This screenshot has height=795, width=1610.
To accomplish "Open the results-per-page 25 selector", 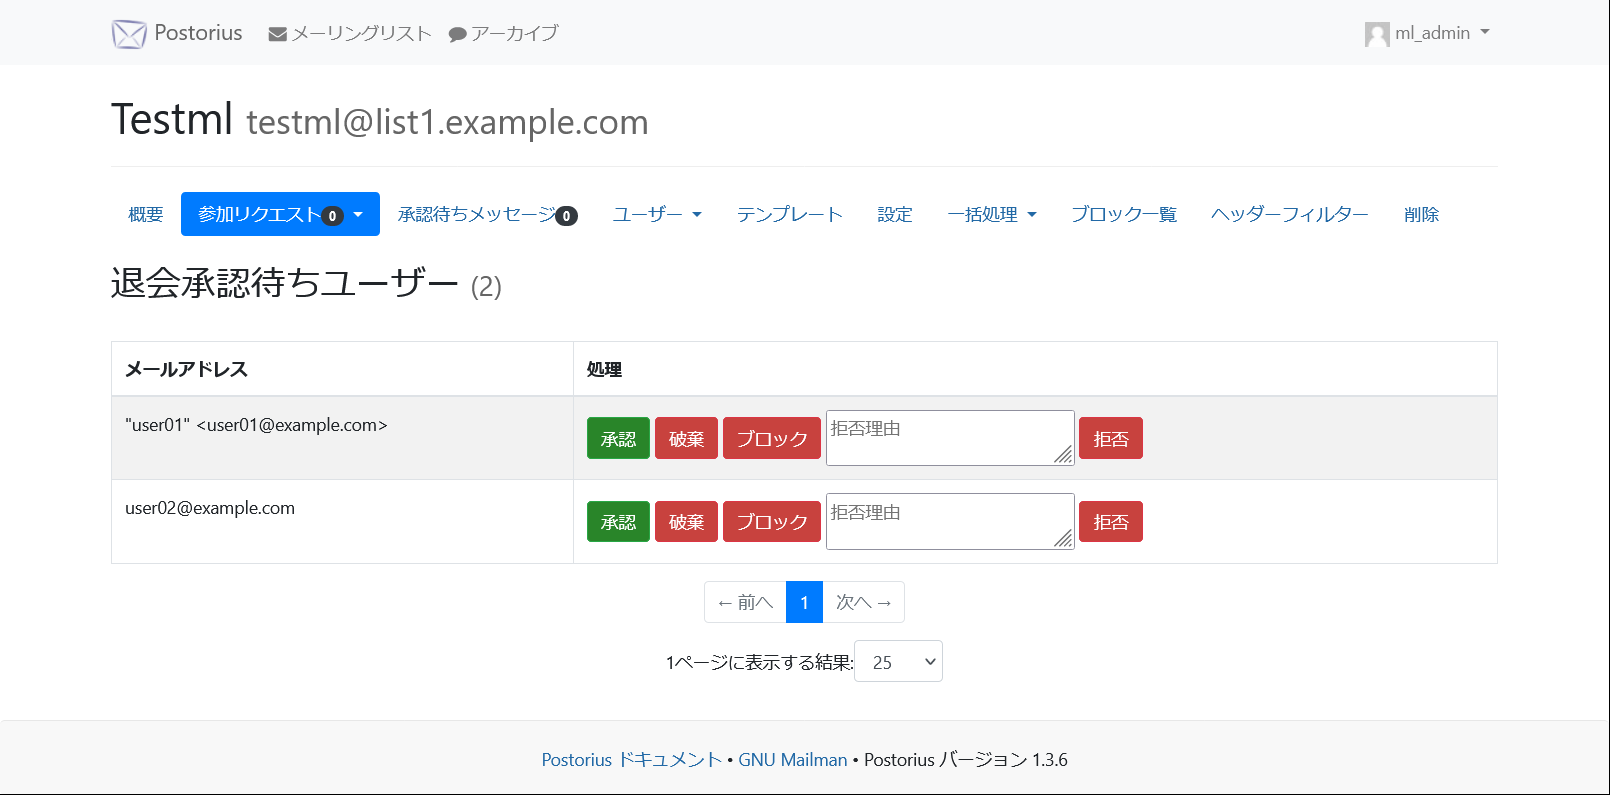I will click(x=898, y=661).
